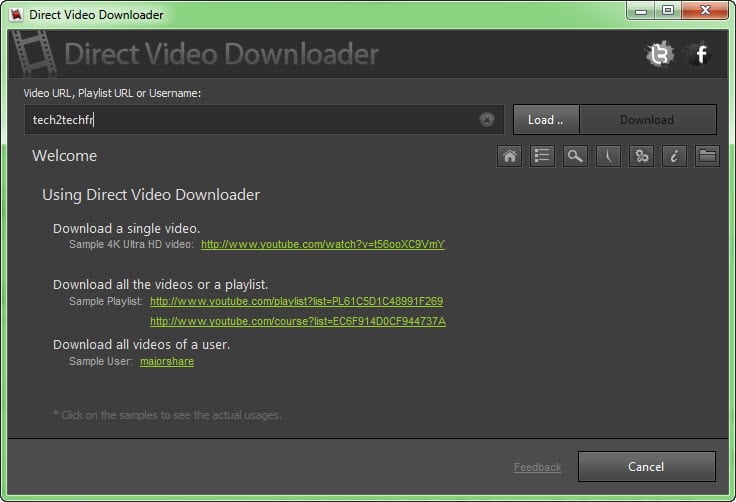Viewport: 736px width, 502px height.
Task: Clear the URL field with the x icon
Action: [x=487, y=120]
